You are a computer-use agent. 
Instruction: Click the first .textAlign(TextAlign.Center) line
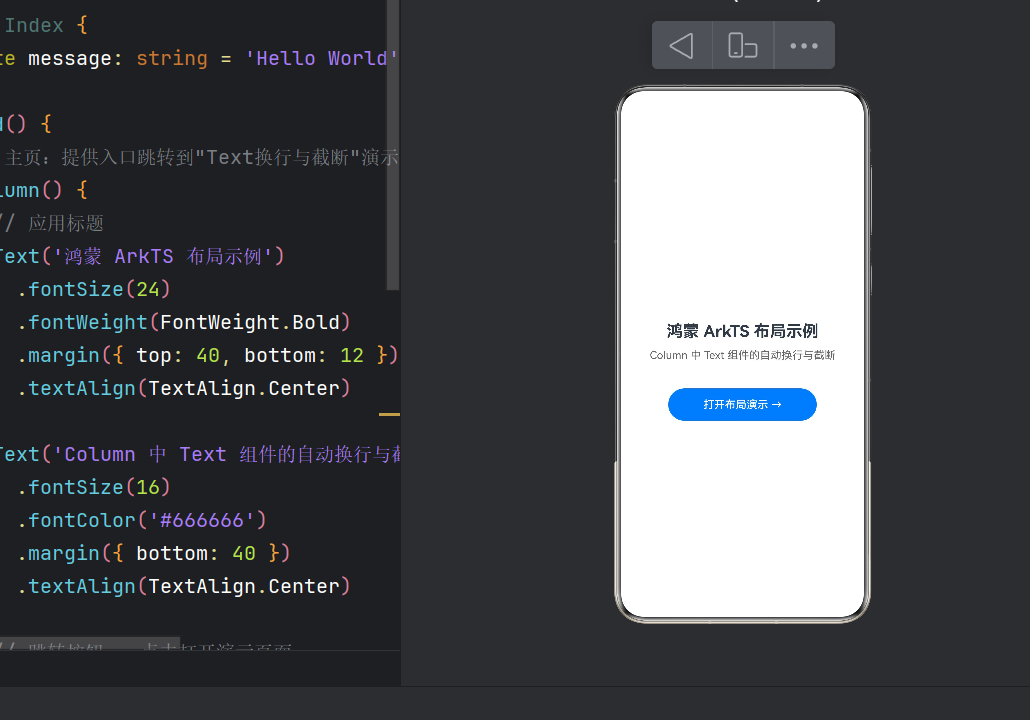point(184,388)
